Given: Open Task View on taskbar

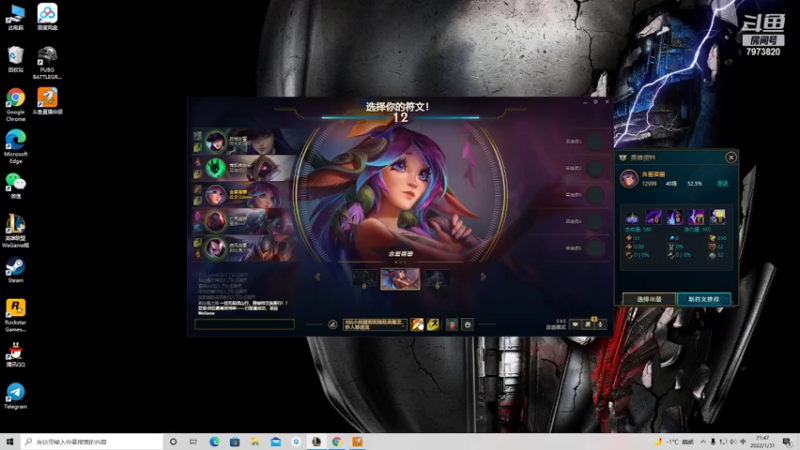Looking at the screenshot, I should (x=193, y=442).
